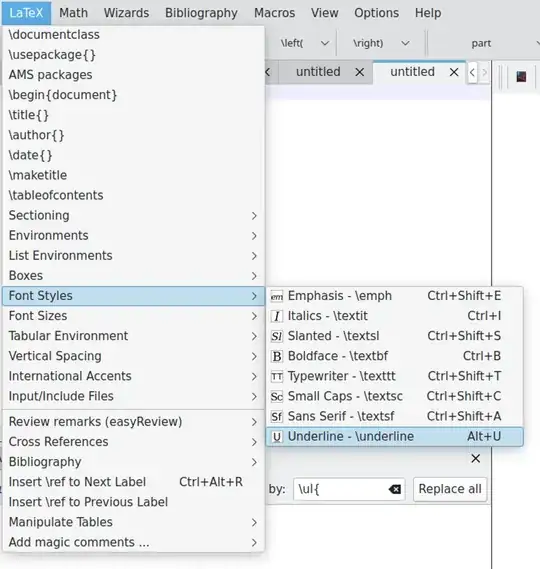Expand the Font Sizes submenu
Image resolution: width=540 pixels, height=569 pixels.
134,316
